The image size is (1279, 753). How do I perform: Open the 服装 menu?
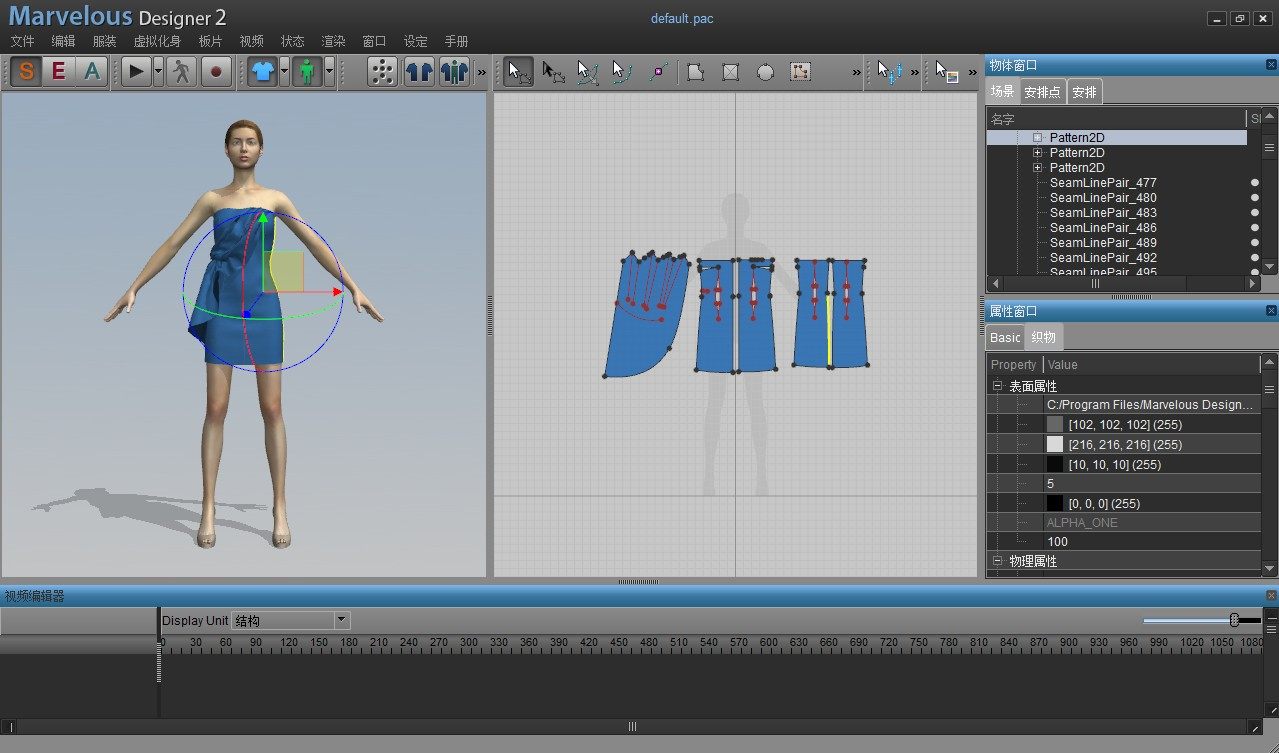click(x=104, y=41)
